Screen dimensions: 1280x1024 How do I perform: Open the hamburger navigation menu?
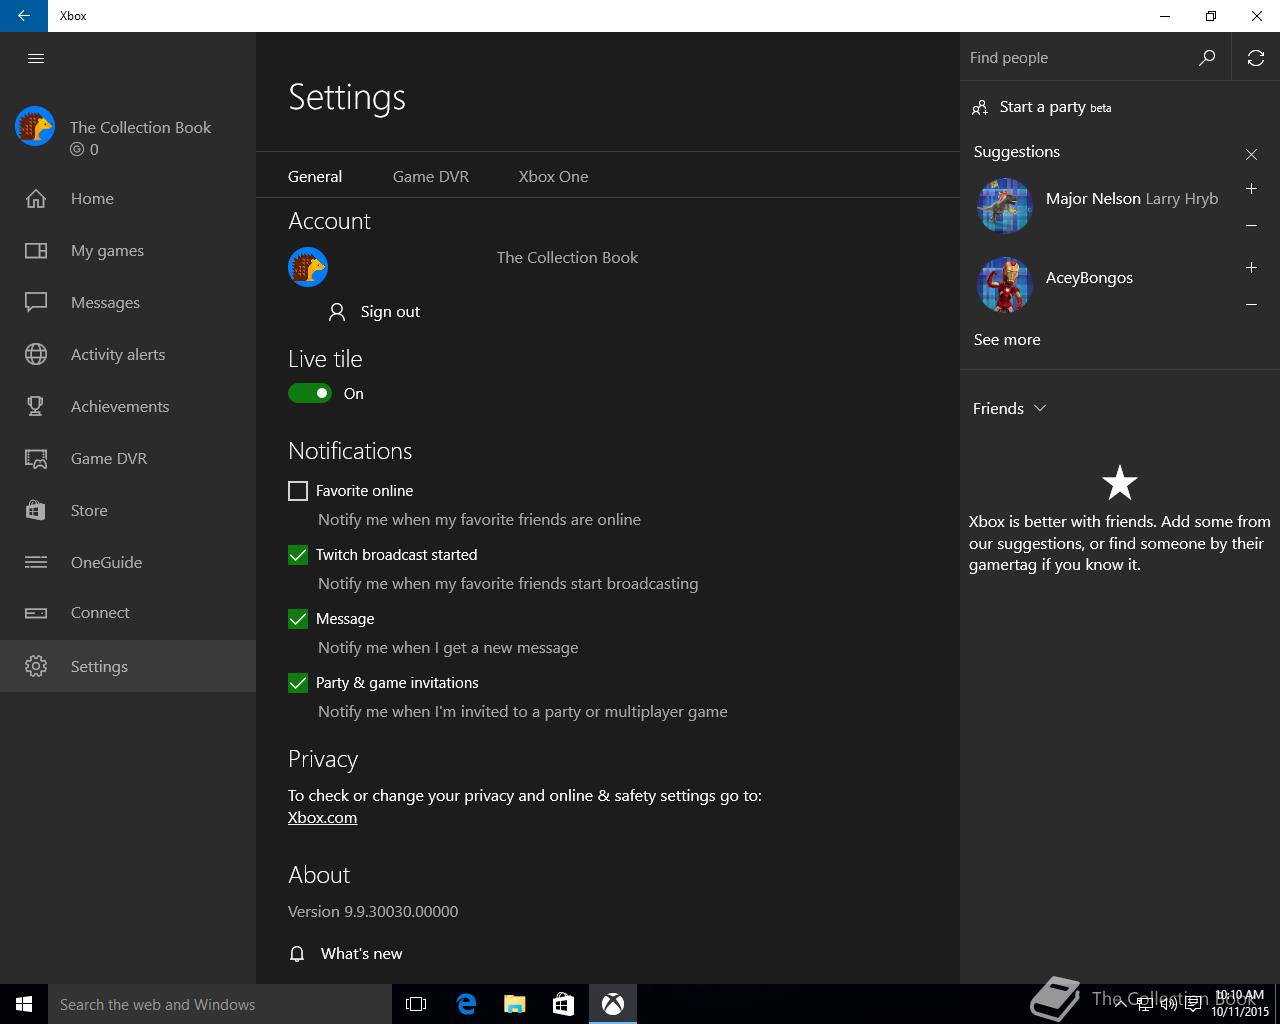coord(36,58)
